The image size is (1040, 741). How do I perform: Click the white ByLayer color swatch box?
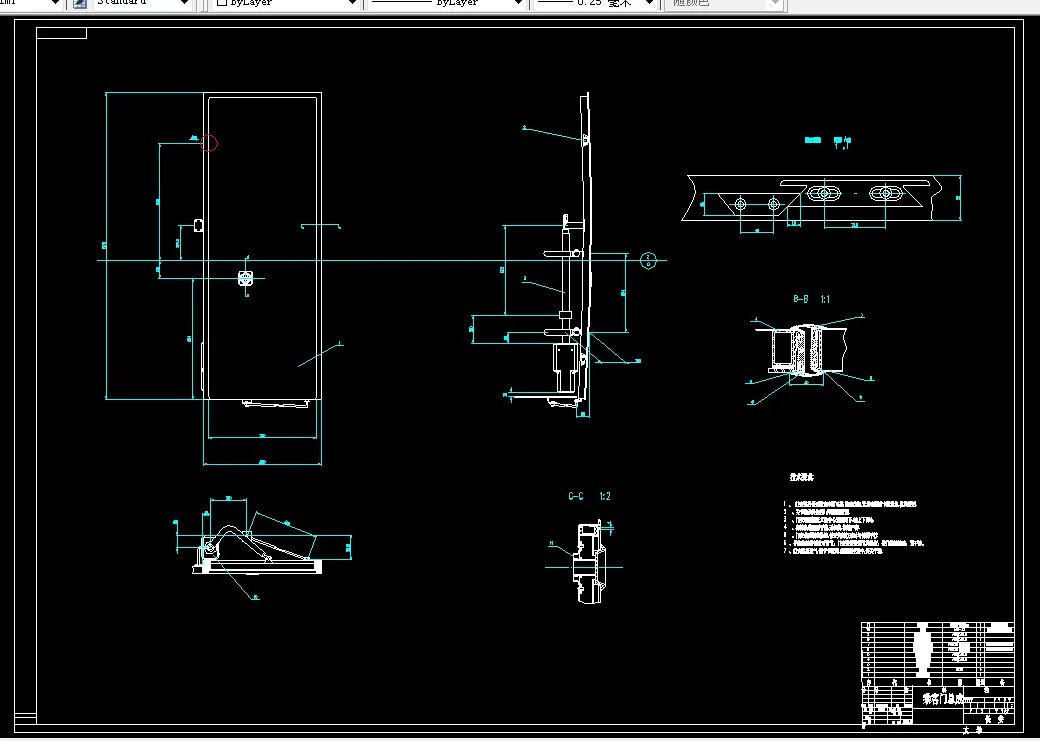point(222,3)
